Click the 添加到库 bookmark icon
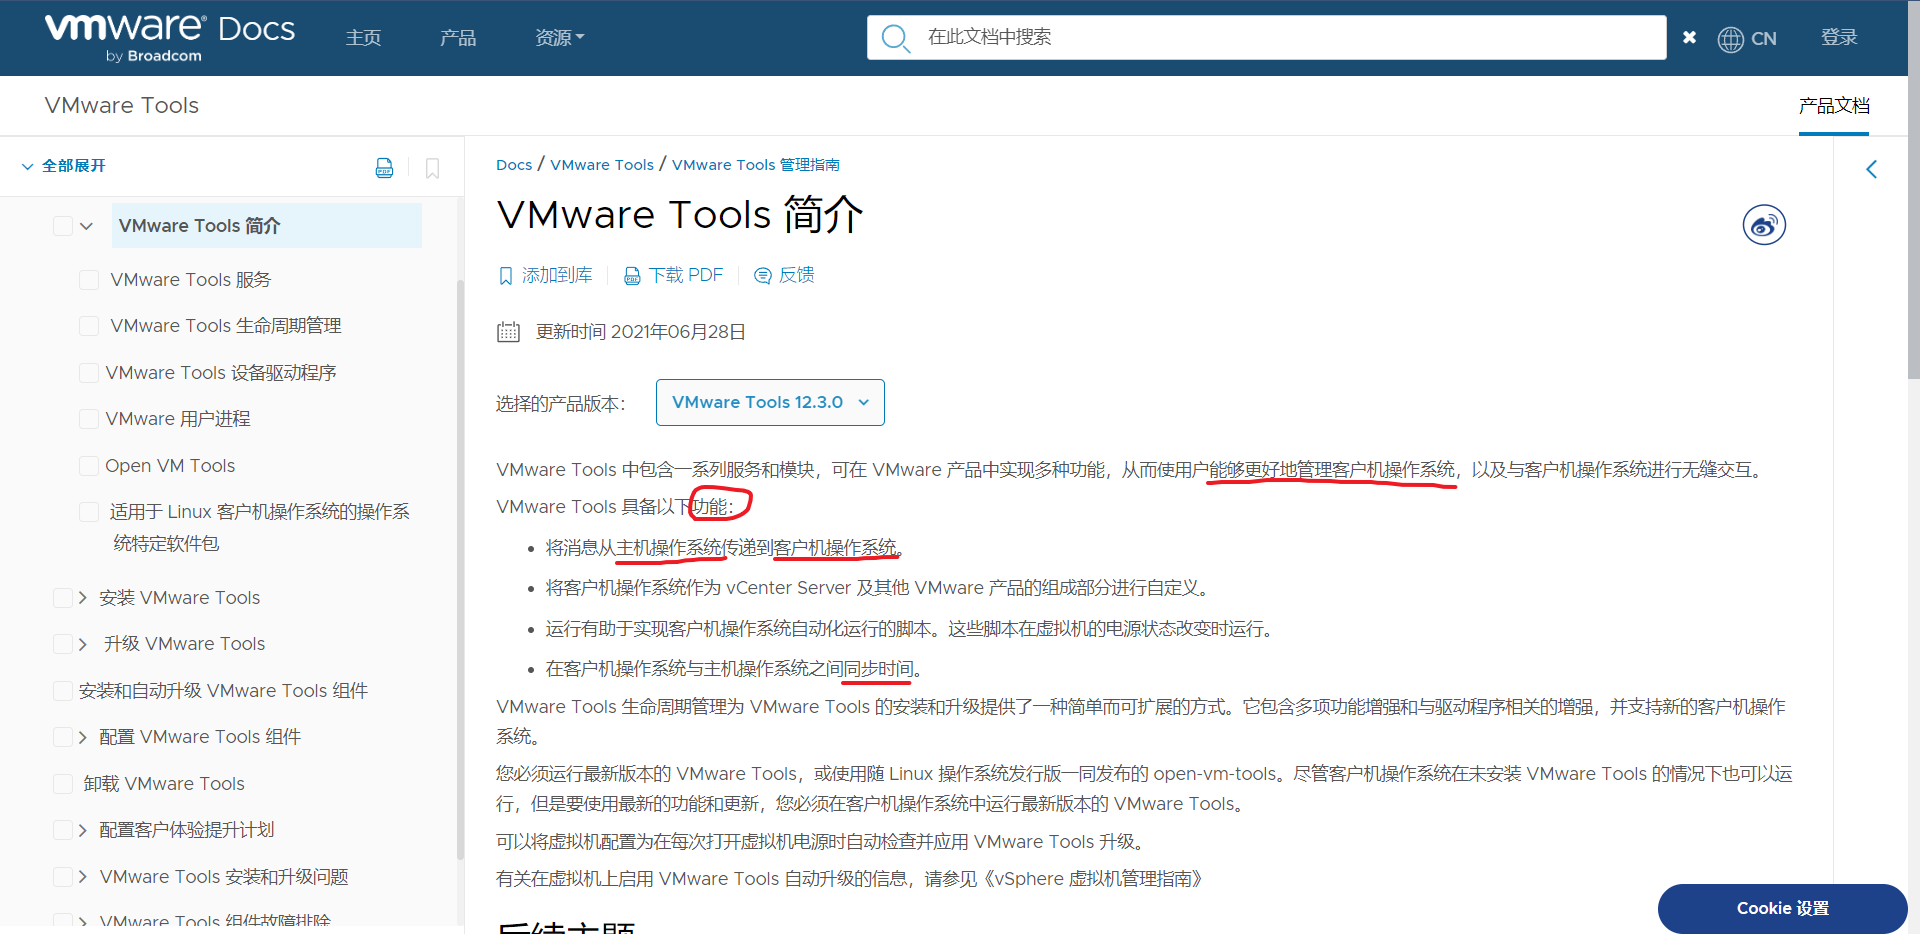The image size is (1920, 934). pos(505,276)
